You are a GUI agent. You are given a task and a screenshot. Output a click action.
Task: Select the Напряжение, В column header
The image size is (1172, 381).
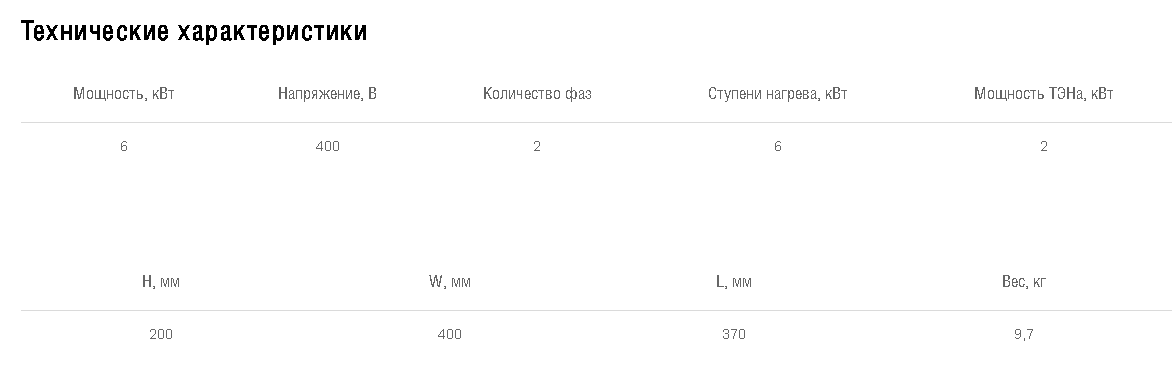click(x=327, y=93)
